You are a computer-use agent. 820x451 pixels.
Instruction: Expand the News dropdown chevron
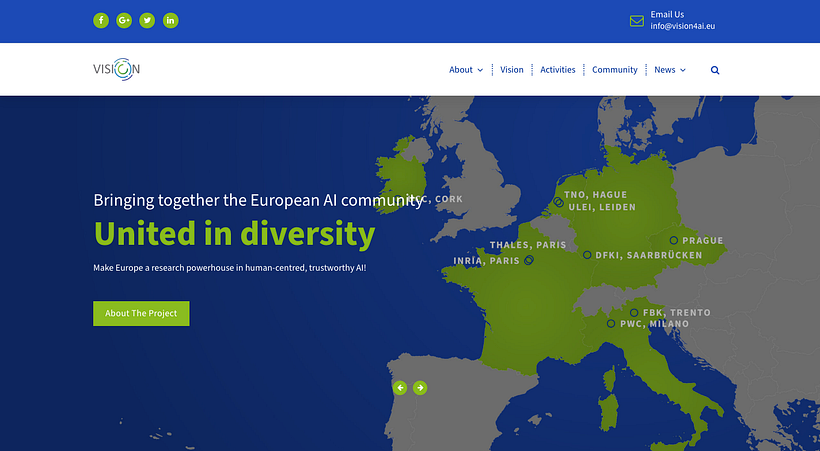click(x=682, y=70)
